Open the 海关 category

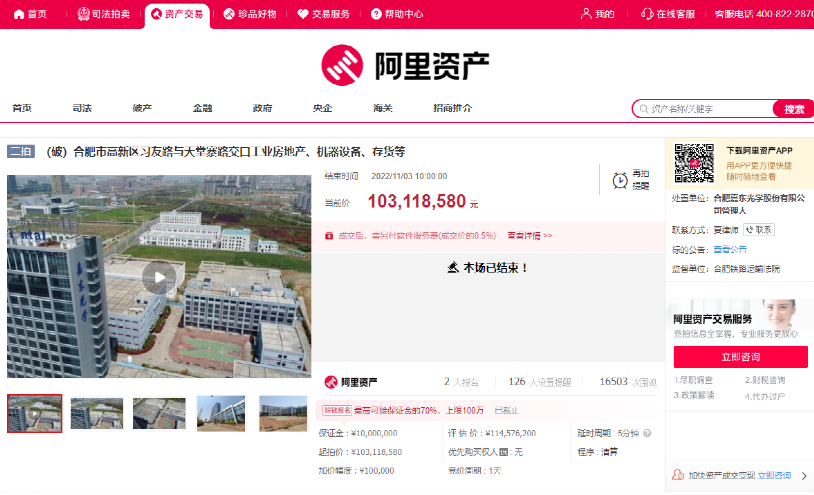pyautogui.click(x=383, y=108)
